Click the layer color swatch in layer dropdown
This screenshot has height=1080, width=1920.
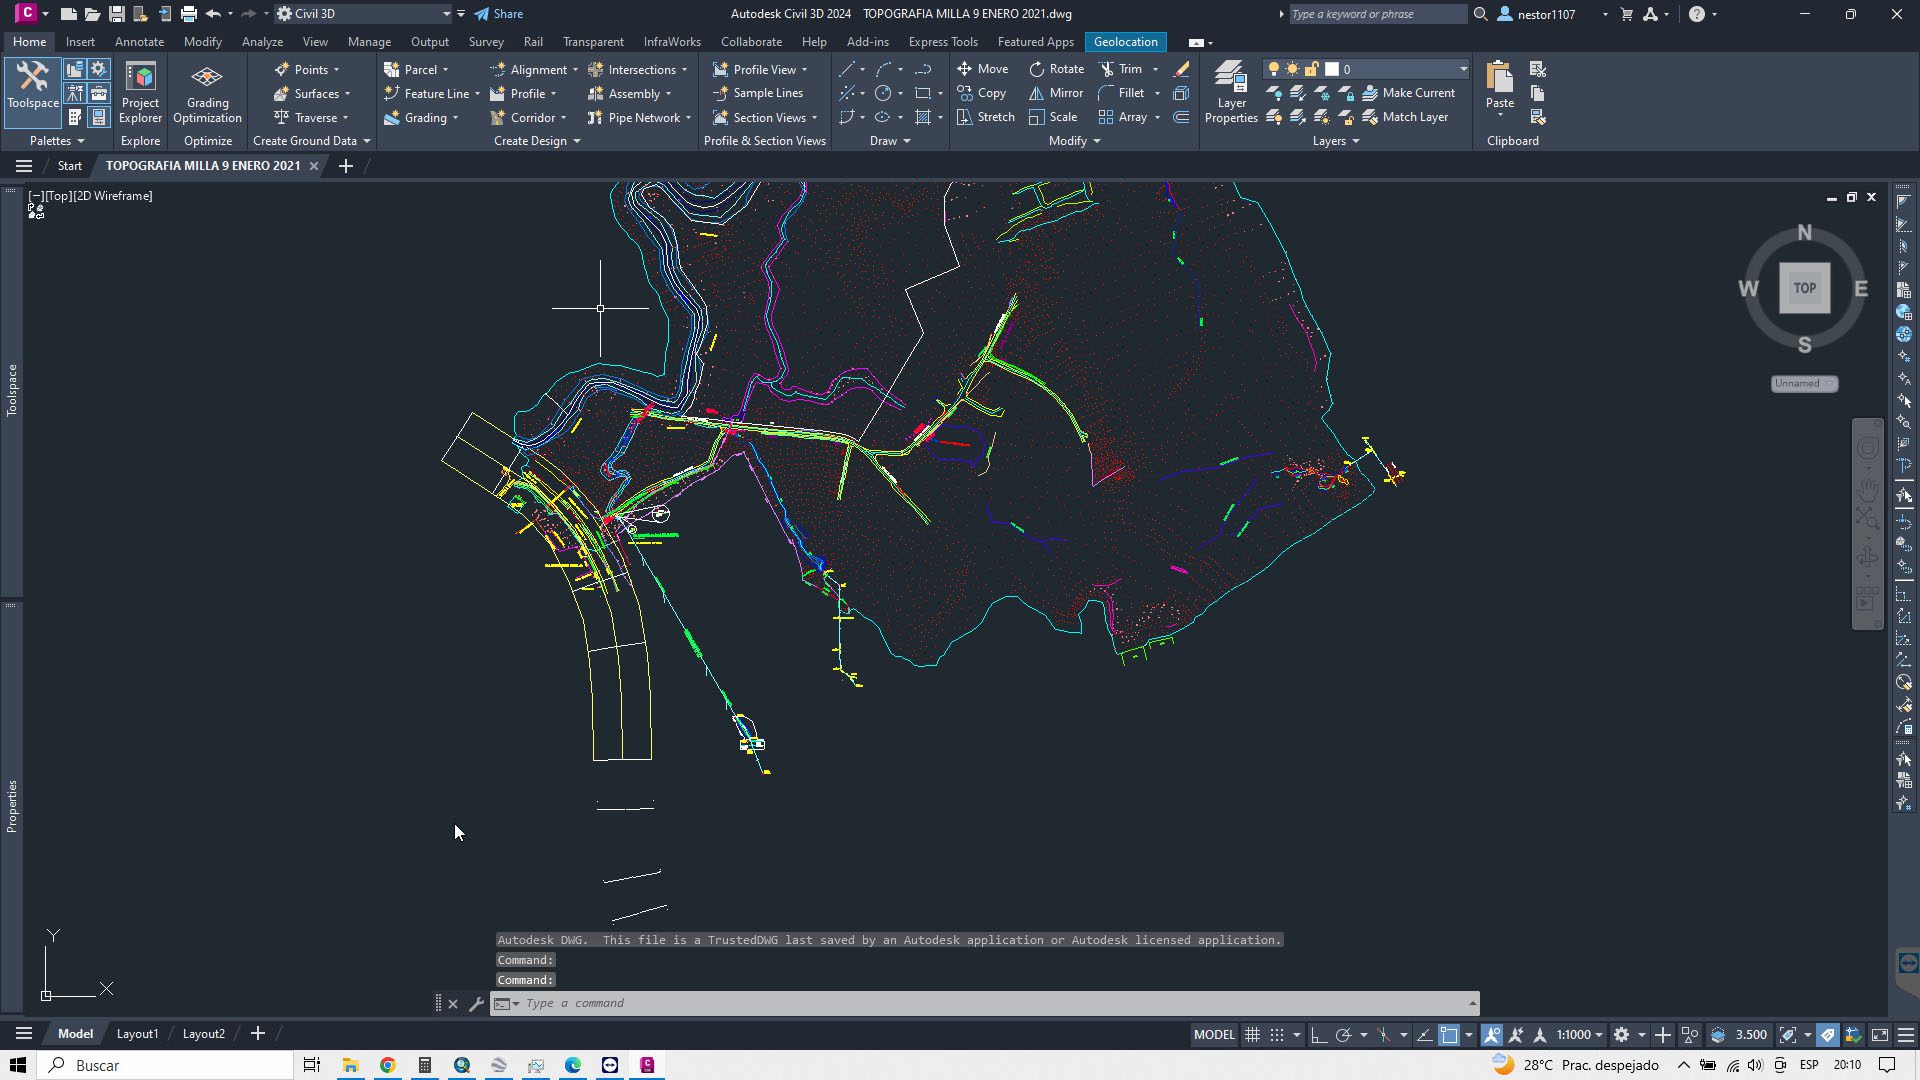point(1332,69)
